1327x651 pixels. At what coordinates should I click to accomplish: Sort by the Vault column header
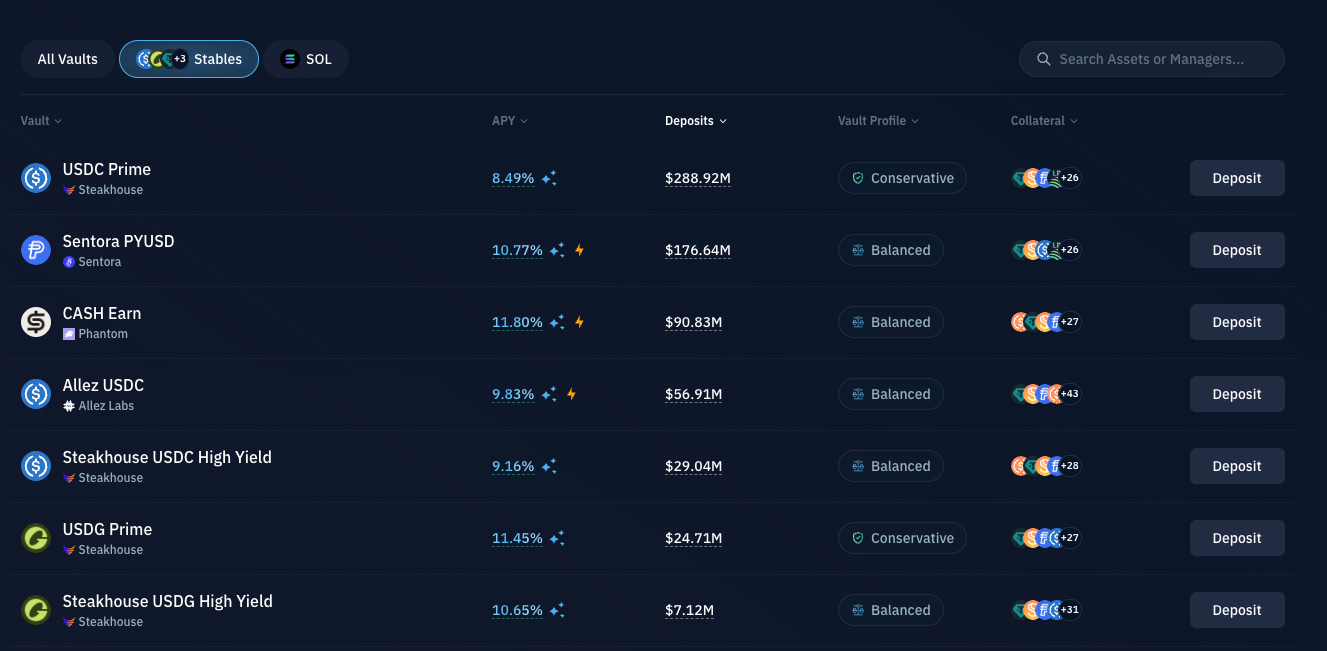[41, 121]
